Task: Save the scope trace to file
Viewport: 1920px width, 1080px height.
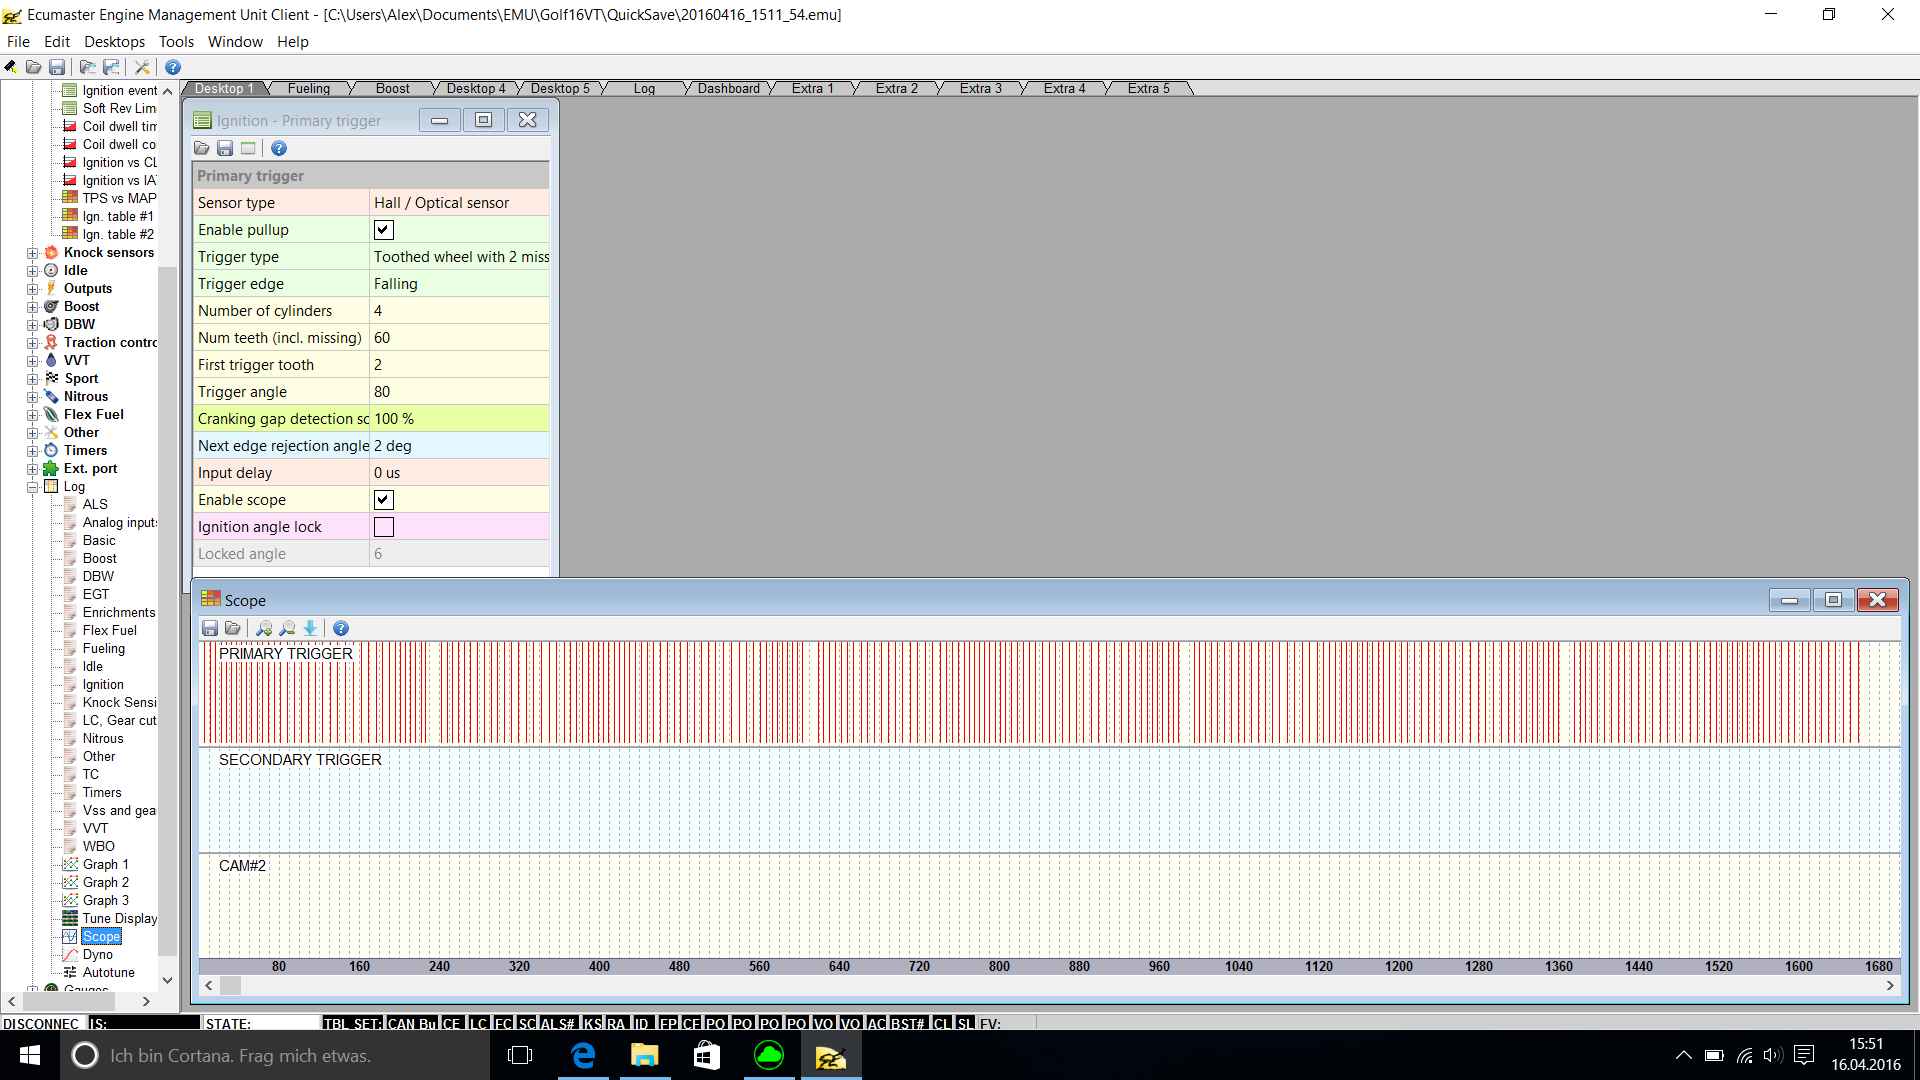Action: click(x=210, y=628)
